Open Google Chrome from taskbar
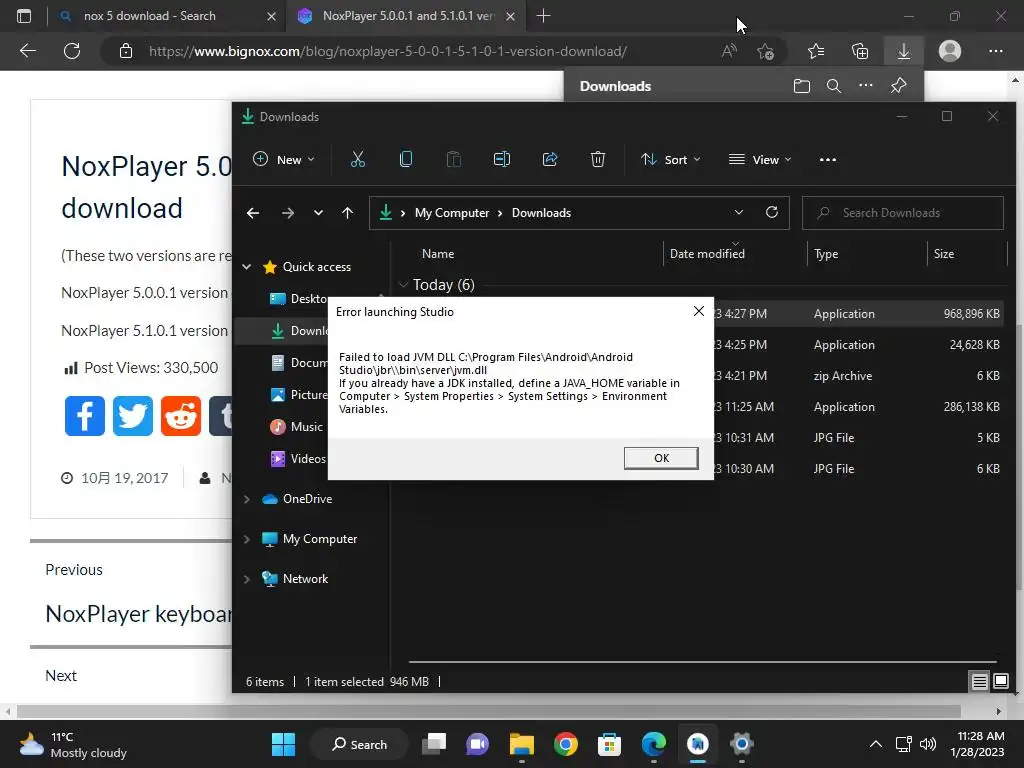This screenshot has height=768, width=1024. coord(566,744)
